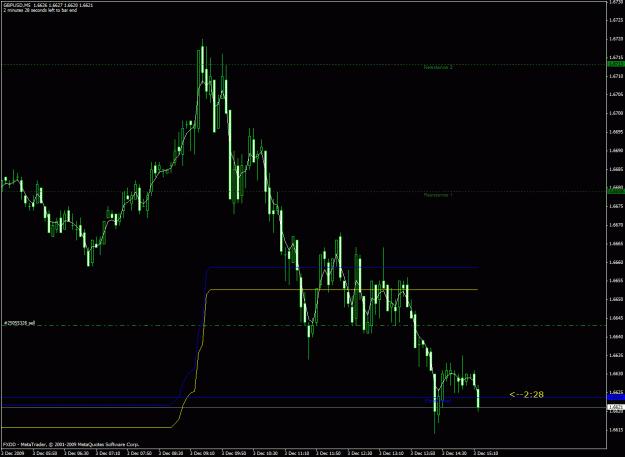Screen dimensions: 625x457
Task: Click the '3 Dec 11:50' time axis label
Action: (x=329, y=453)
